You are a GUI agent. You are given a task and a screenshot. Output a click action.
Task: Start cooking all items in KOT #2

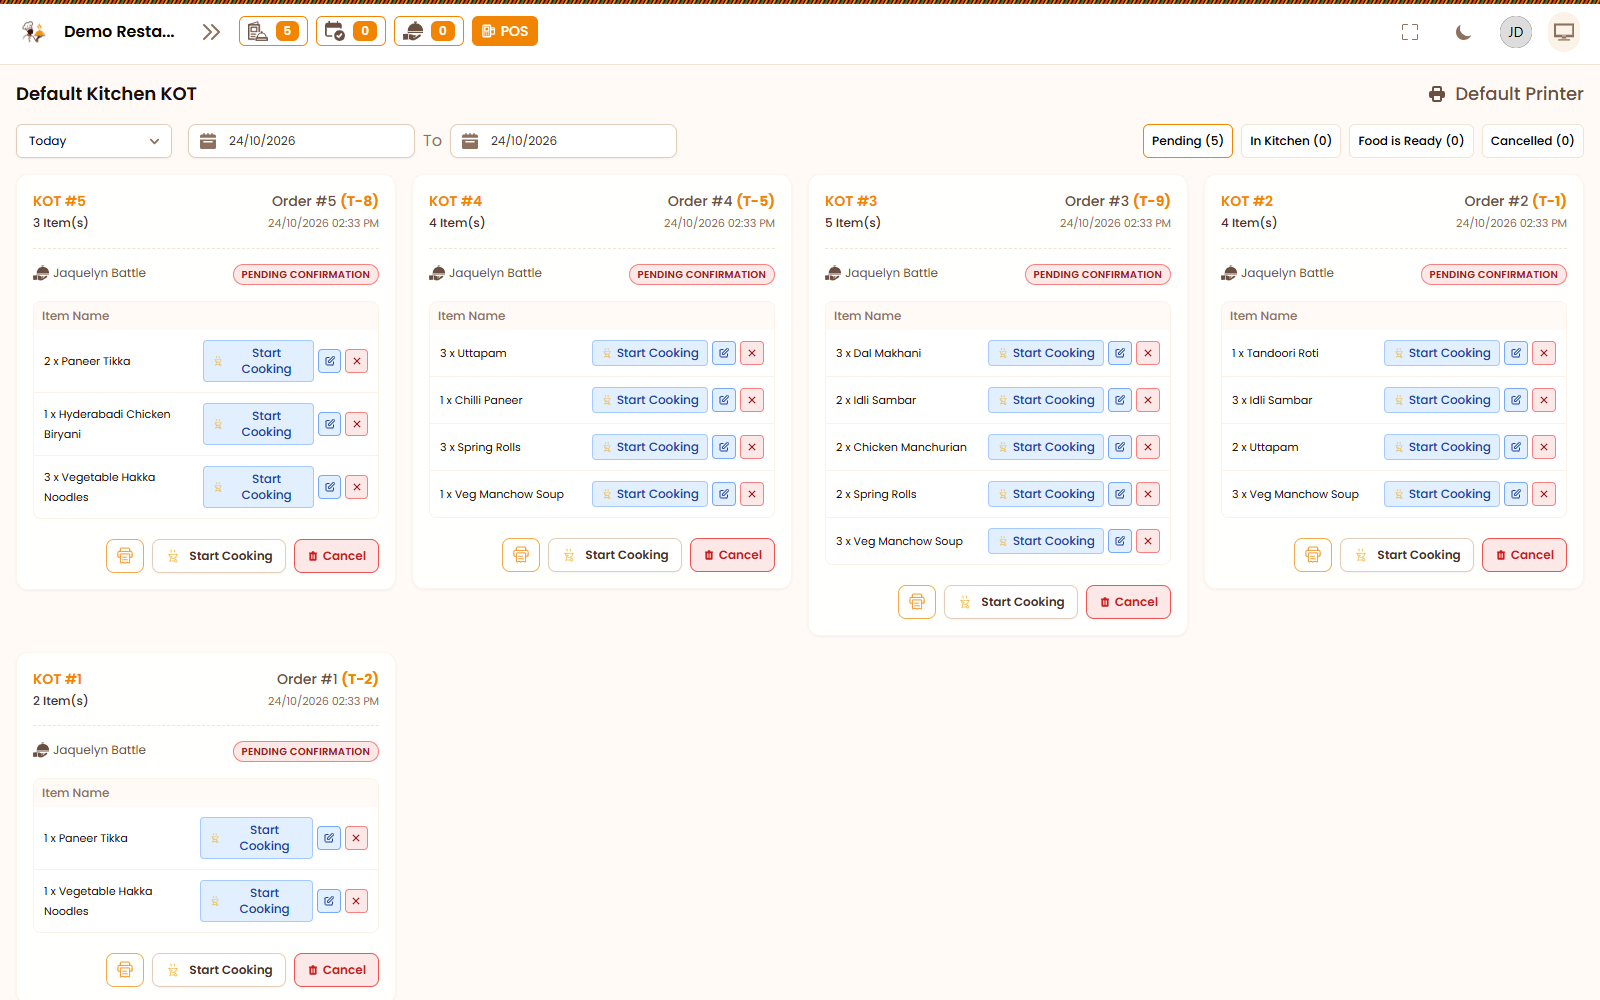pos(1407,555)
